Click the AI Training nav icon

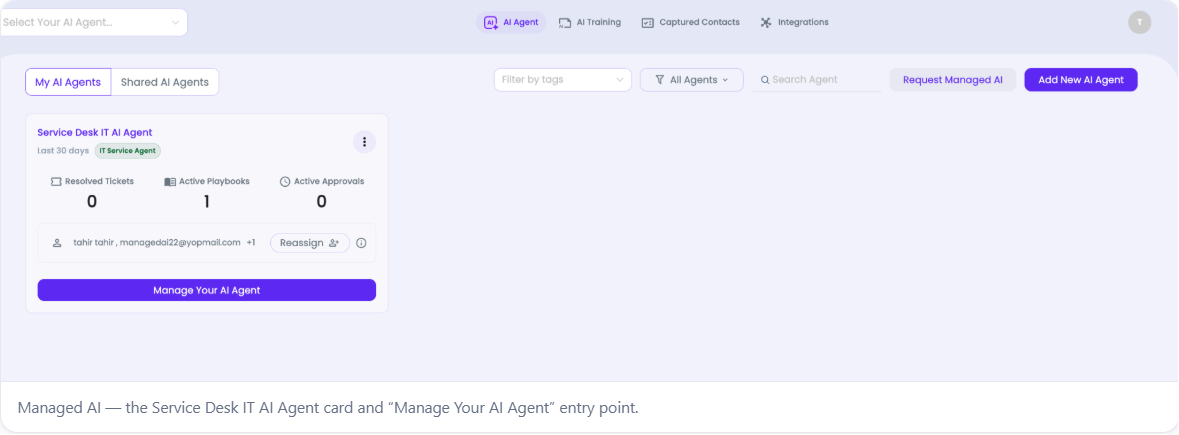coord(565,23)
